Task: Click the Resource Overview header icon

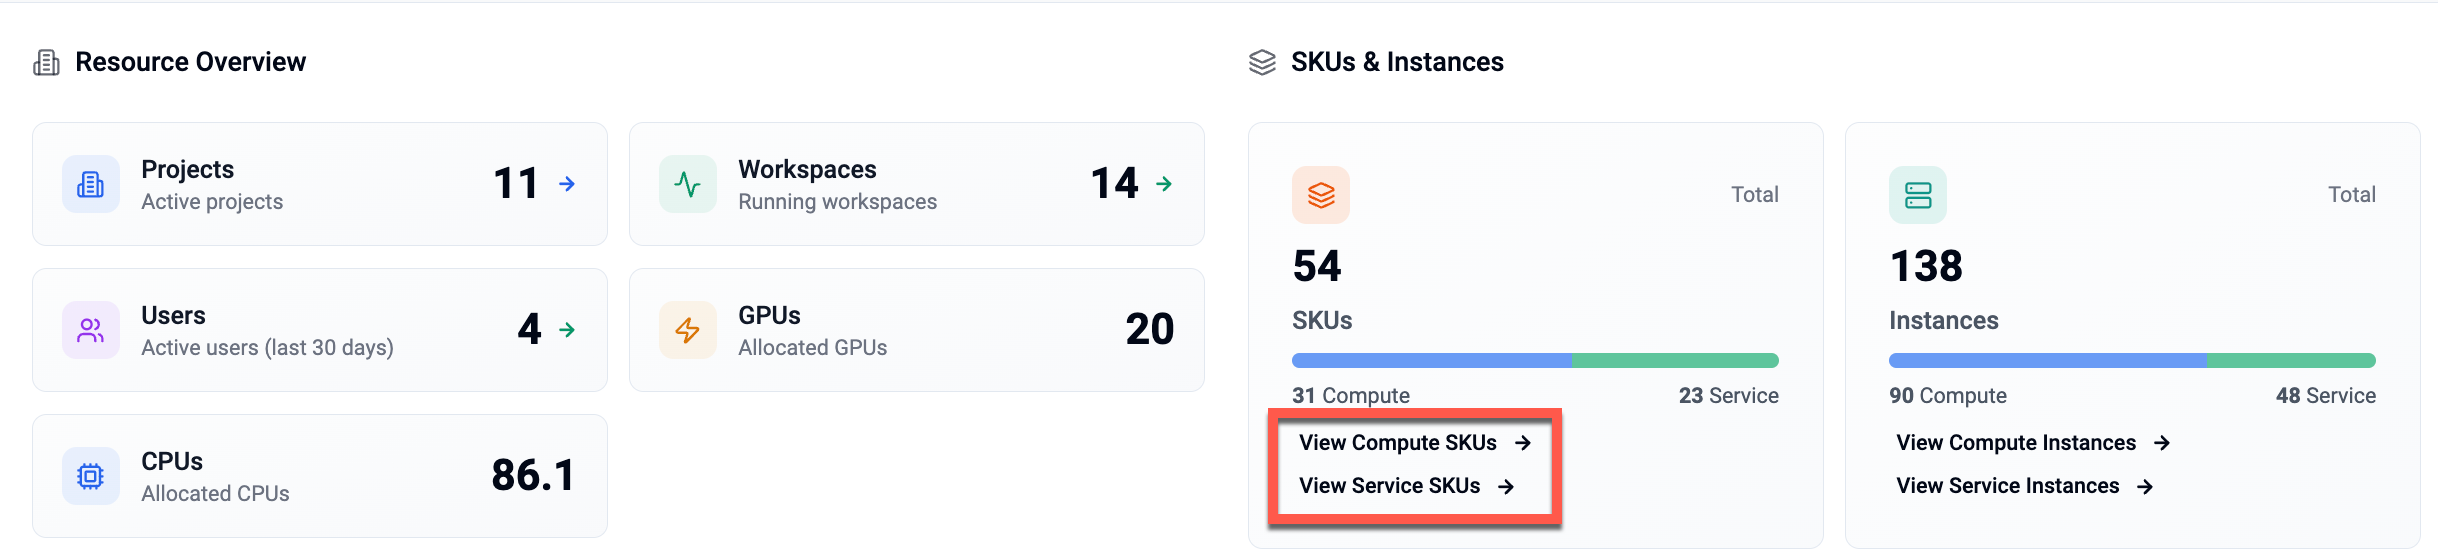Action: click(x=46, y=62)
